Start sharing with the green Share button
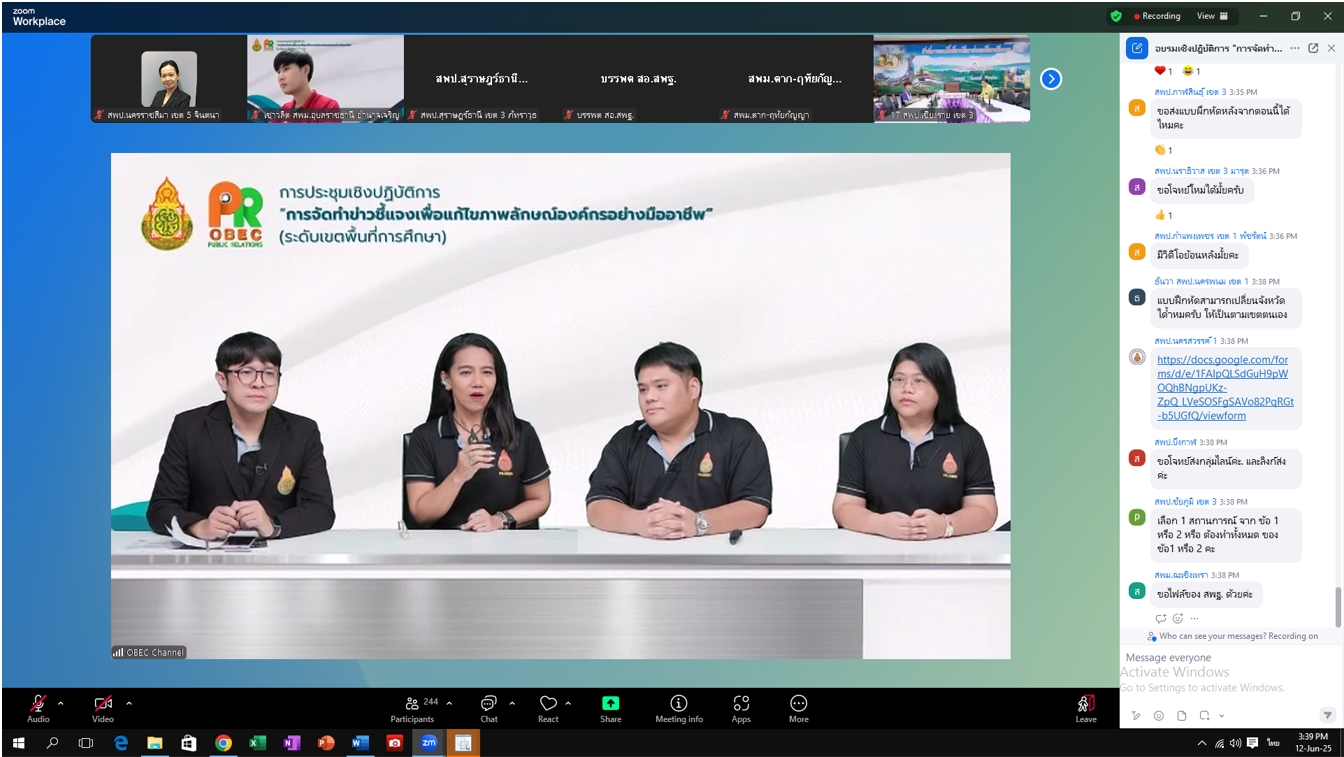This screenshot has width=1344, height=757. (x=610, y=709)
